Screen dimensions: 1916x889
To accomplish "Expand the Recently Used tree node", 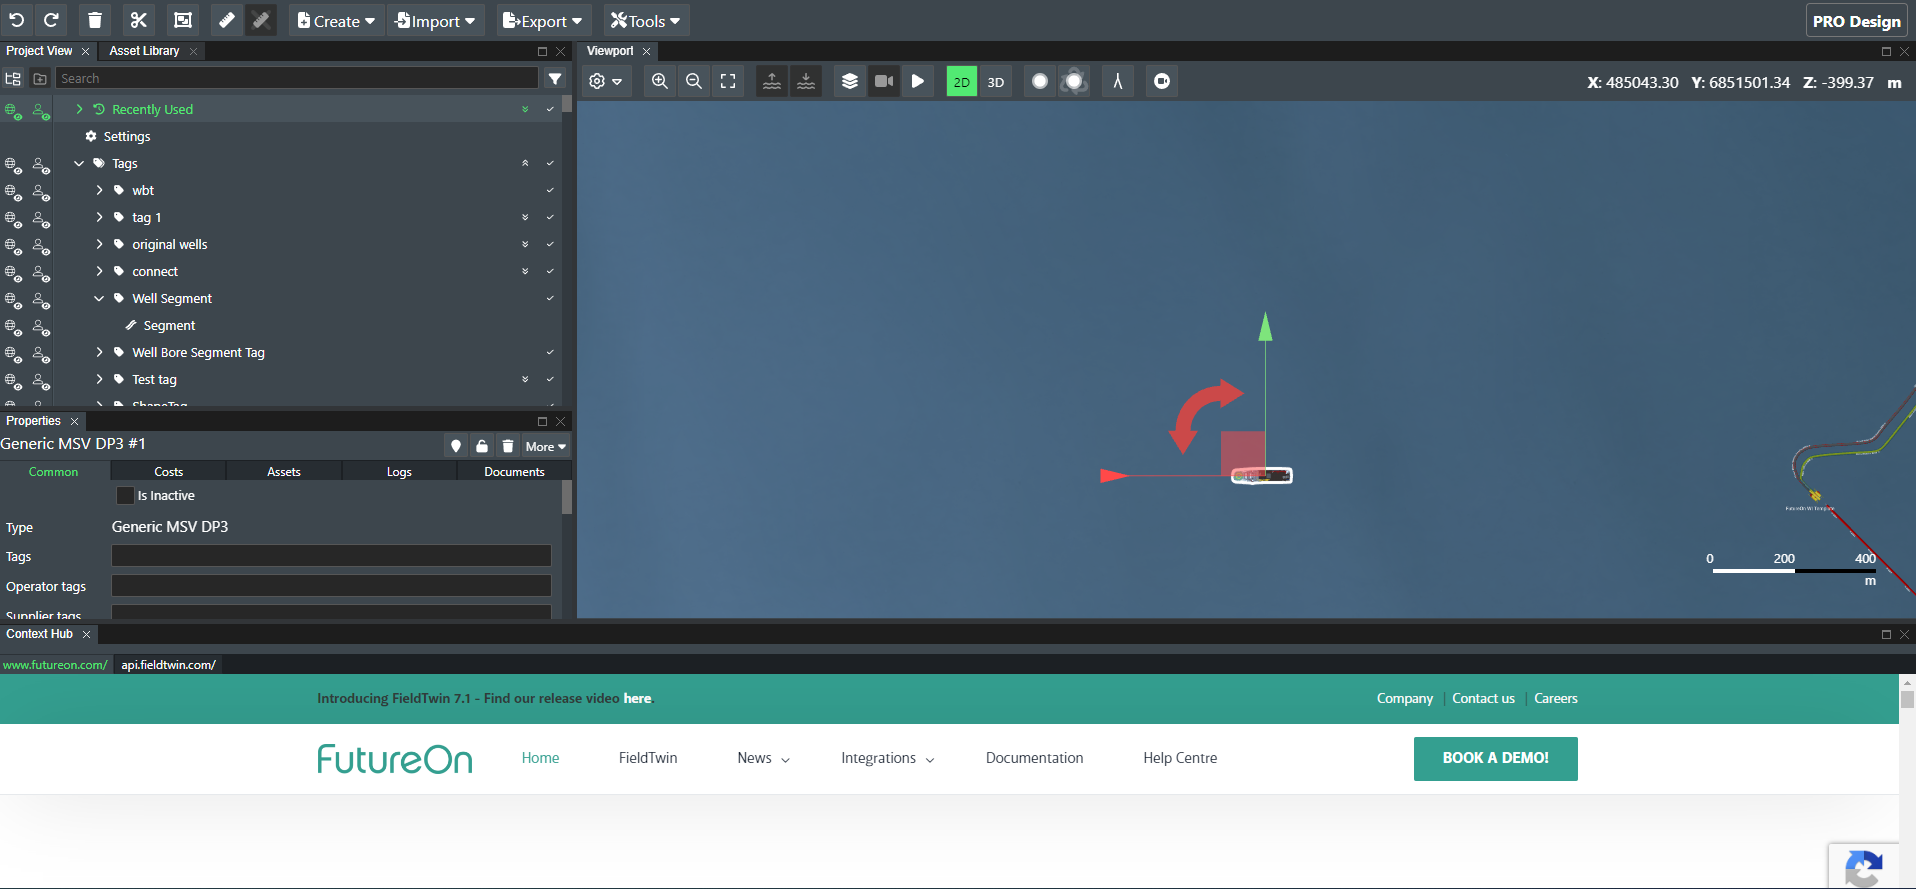I will (79, 109).
